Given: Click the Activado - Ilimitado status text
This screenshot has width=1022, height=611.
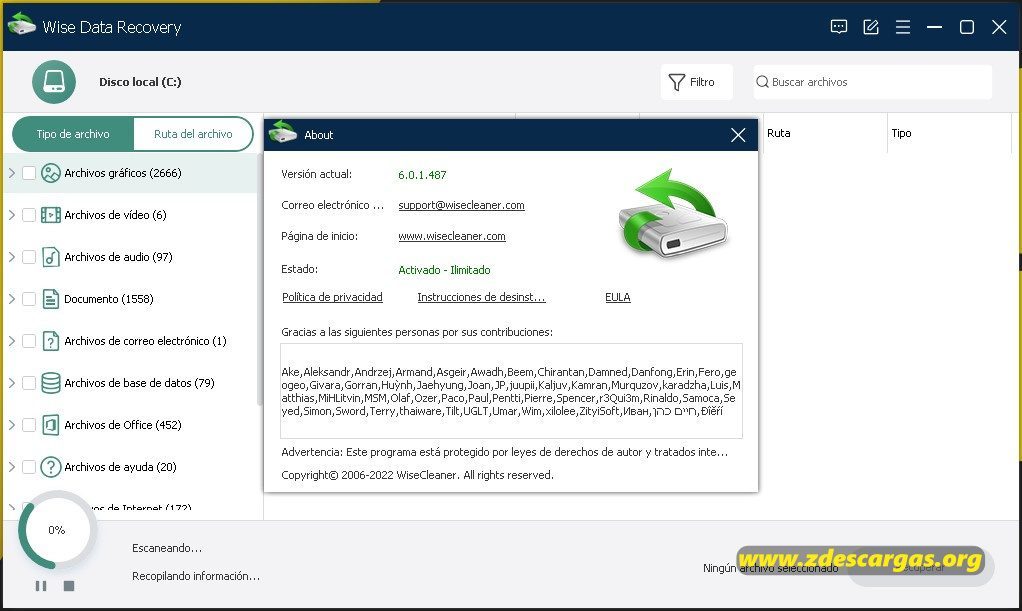Looking at the screenshot, I should click(x=444, y=270).
